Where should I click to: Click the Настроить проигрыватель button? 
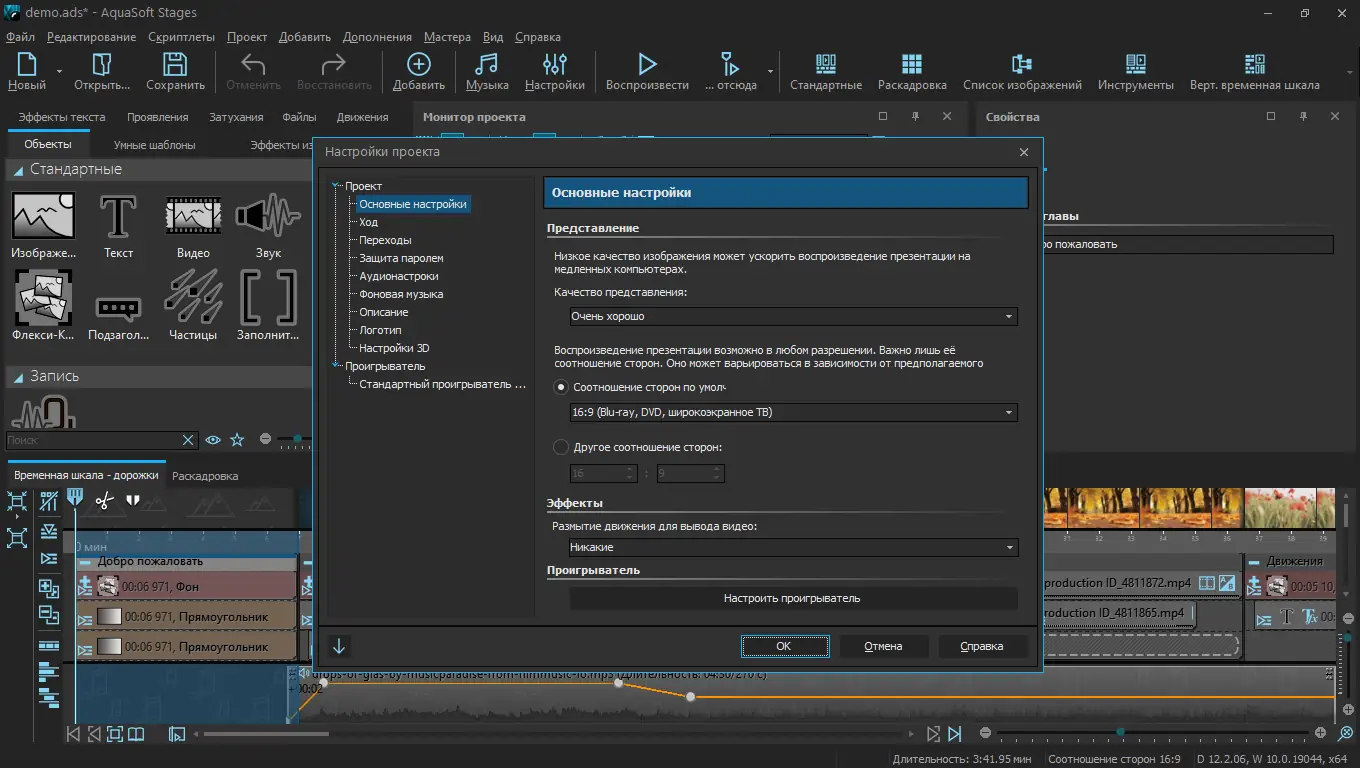coord(792,599)
